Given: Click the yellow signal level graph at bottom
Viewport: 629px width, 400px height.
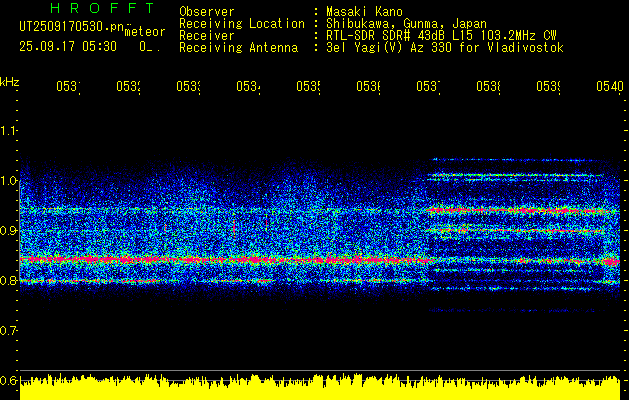Looking at the screenshot, I should tap(320, 387).
